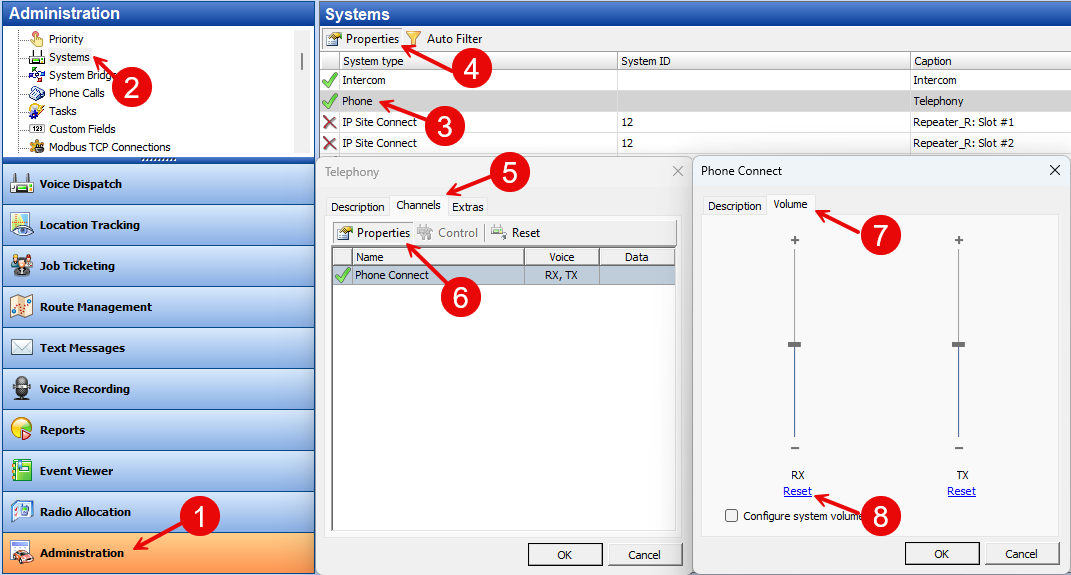Click the Administration section icon
Viewport: 1071px width, 575px height.
pos(22,552)
